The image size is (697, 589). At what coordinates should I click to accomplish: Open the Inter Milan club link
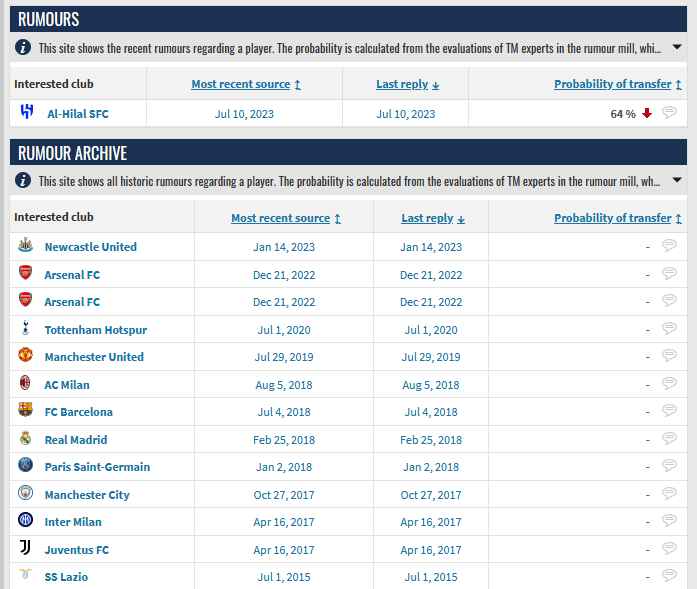(73, 522)
